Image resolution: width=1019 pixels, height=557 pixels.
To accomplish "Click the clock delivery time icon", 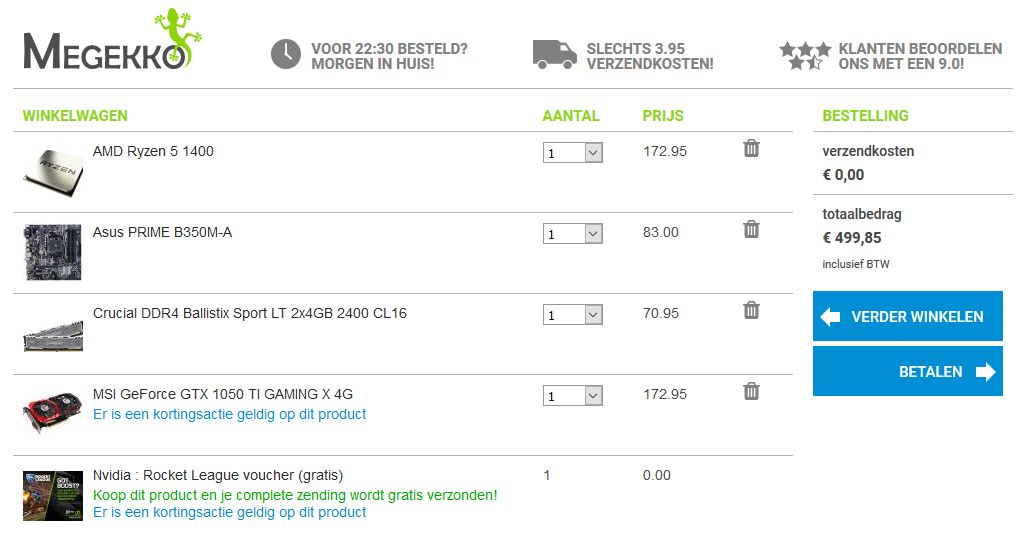I will point(286,54).
